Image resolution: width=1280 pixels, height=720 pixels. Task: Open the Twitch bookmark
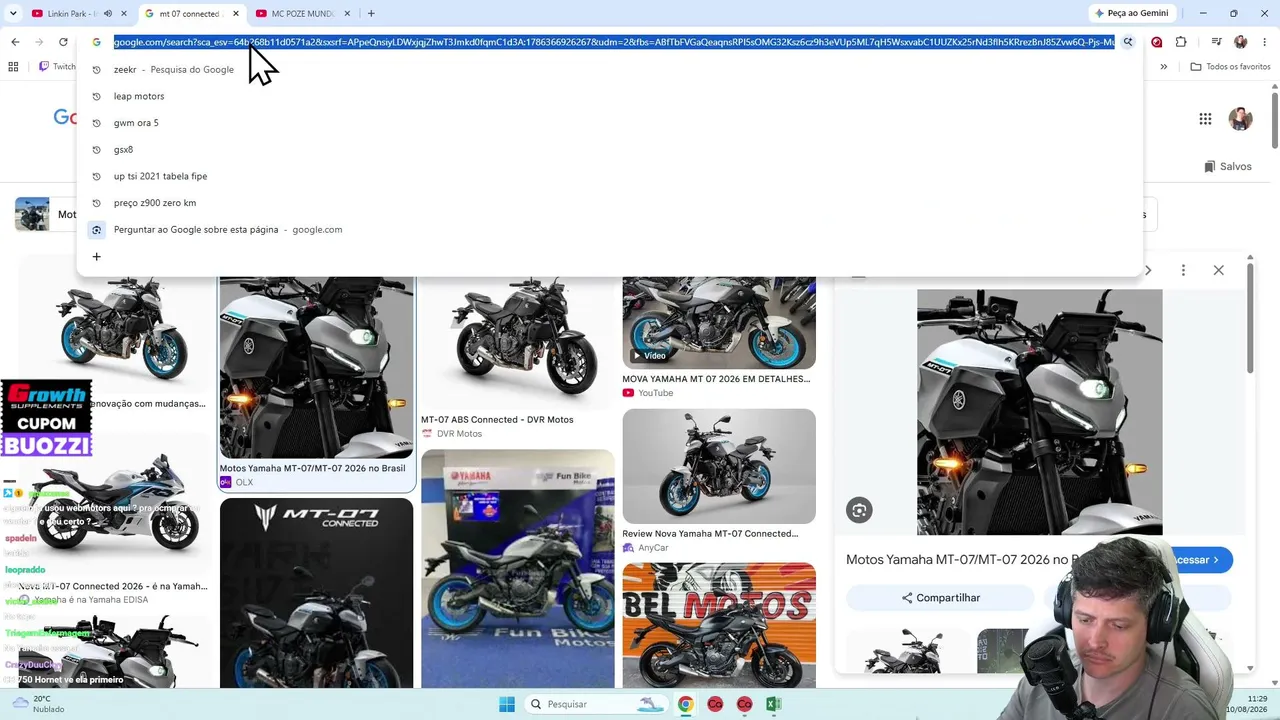click(x=58, y=67)
